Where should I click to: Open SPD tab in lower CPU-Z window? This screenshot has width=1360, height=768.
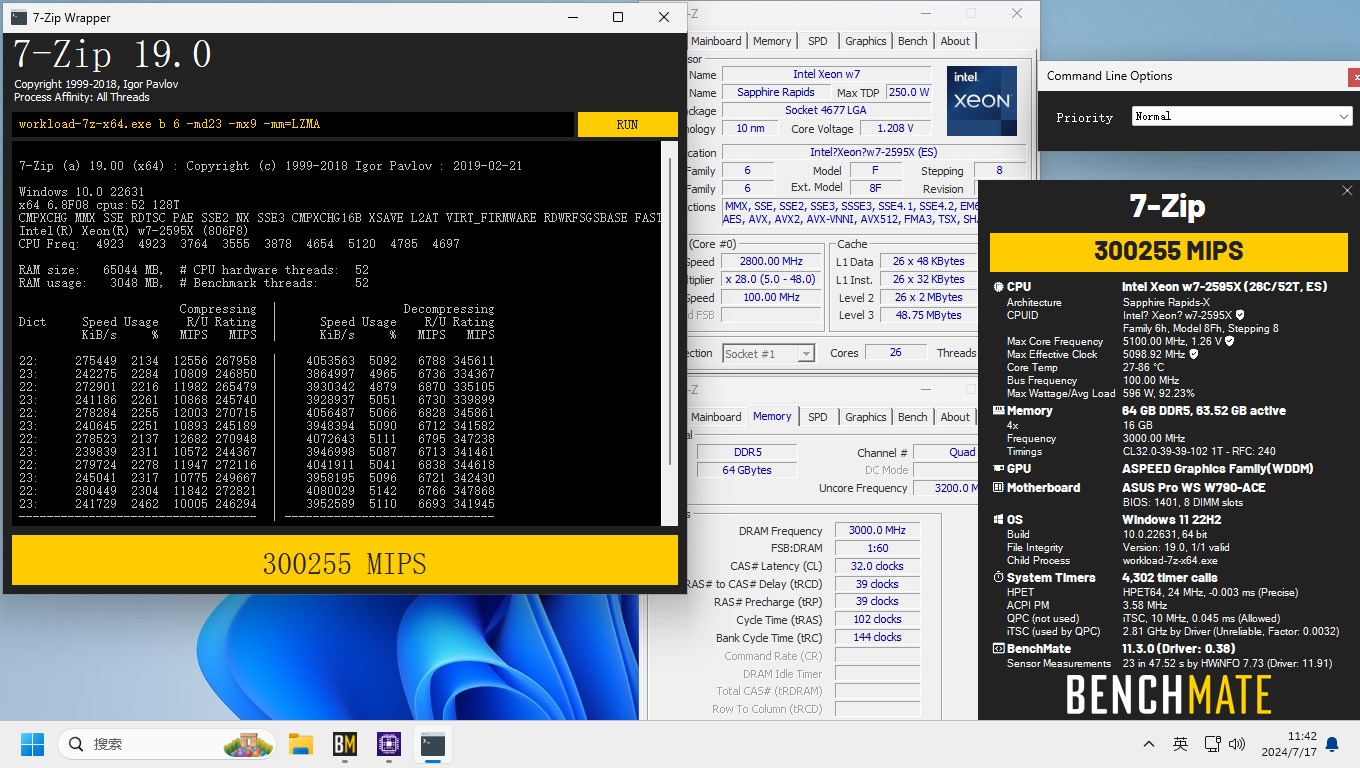click(818, 417)
